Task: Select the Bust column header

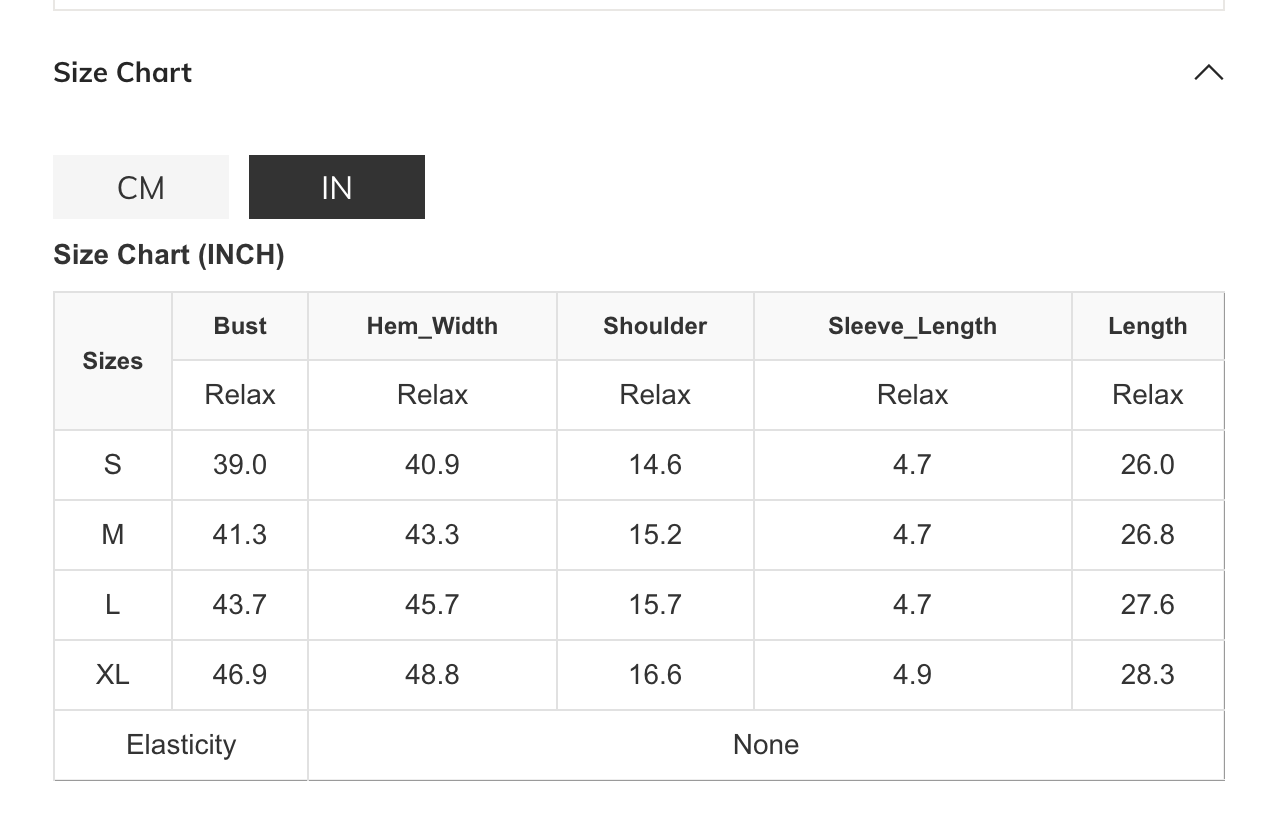Action: click(240, 326)
